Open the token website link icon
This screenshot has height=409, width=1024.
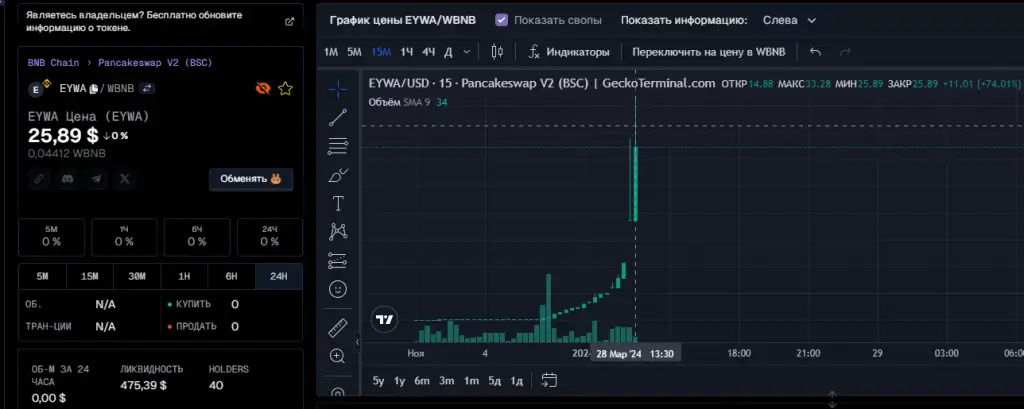click(x=39, y=179)
